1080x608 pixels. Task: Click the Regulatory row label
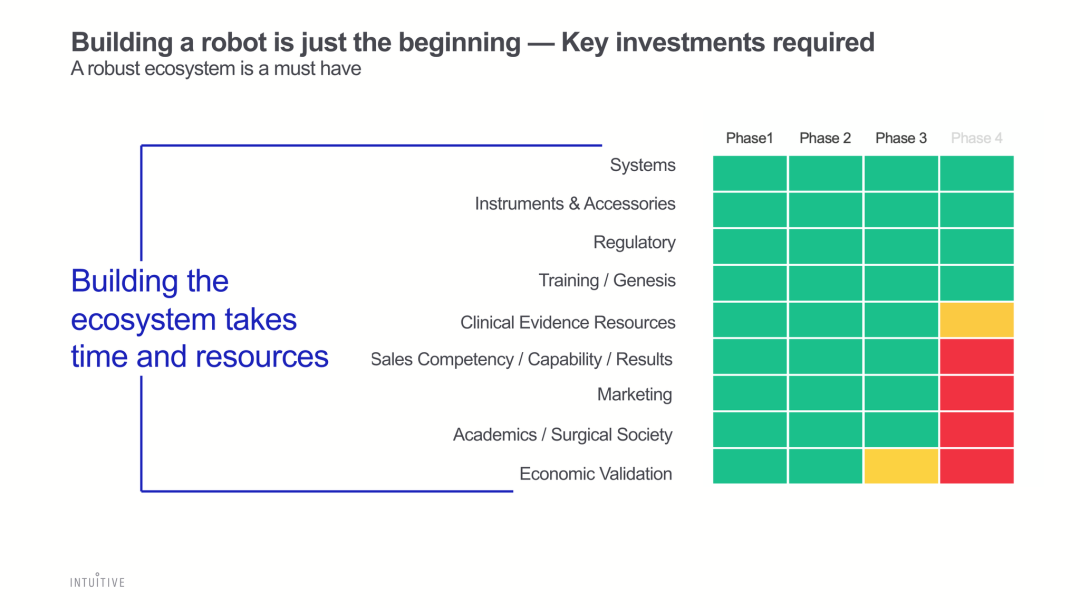(634, 242)
